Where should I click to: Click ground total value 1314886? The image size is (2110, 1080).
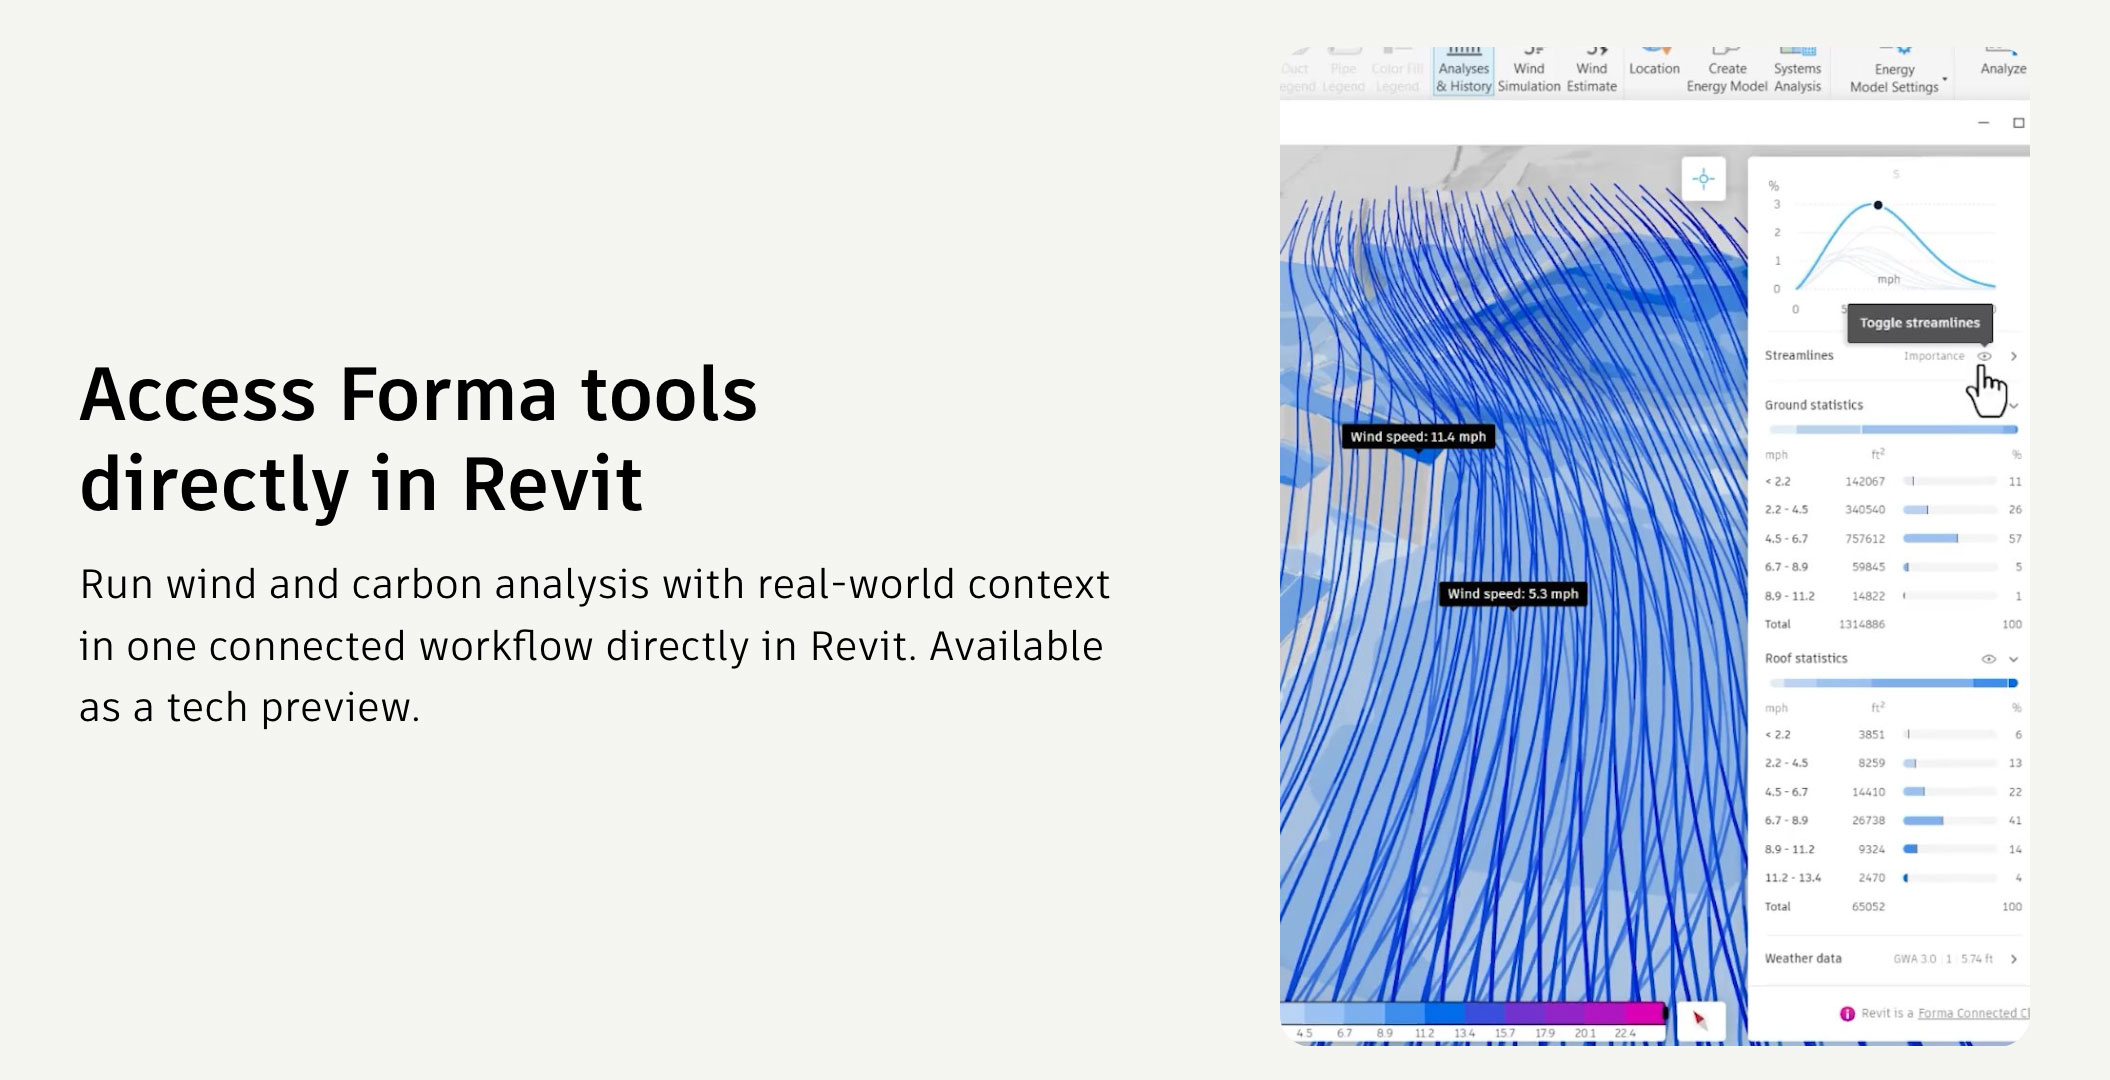coord(1862,625)
